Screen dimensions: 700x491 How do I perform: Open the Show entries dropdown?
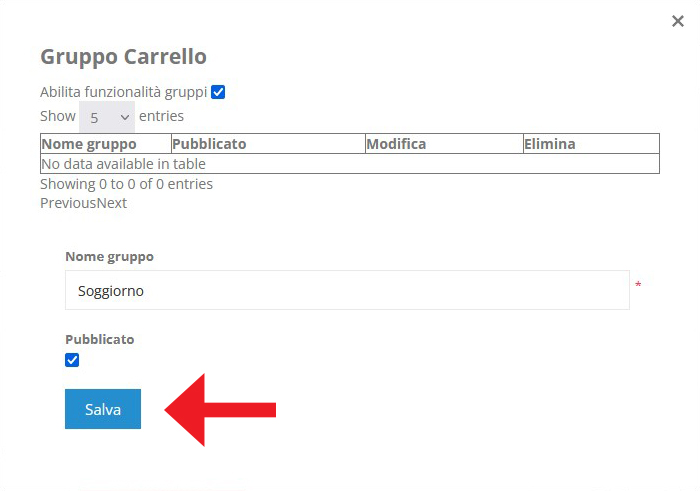(107, 117)
